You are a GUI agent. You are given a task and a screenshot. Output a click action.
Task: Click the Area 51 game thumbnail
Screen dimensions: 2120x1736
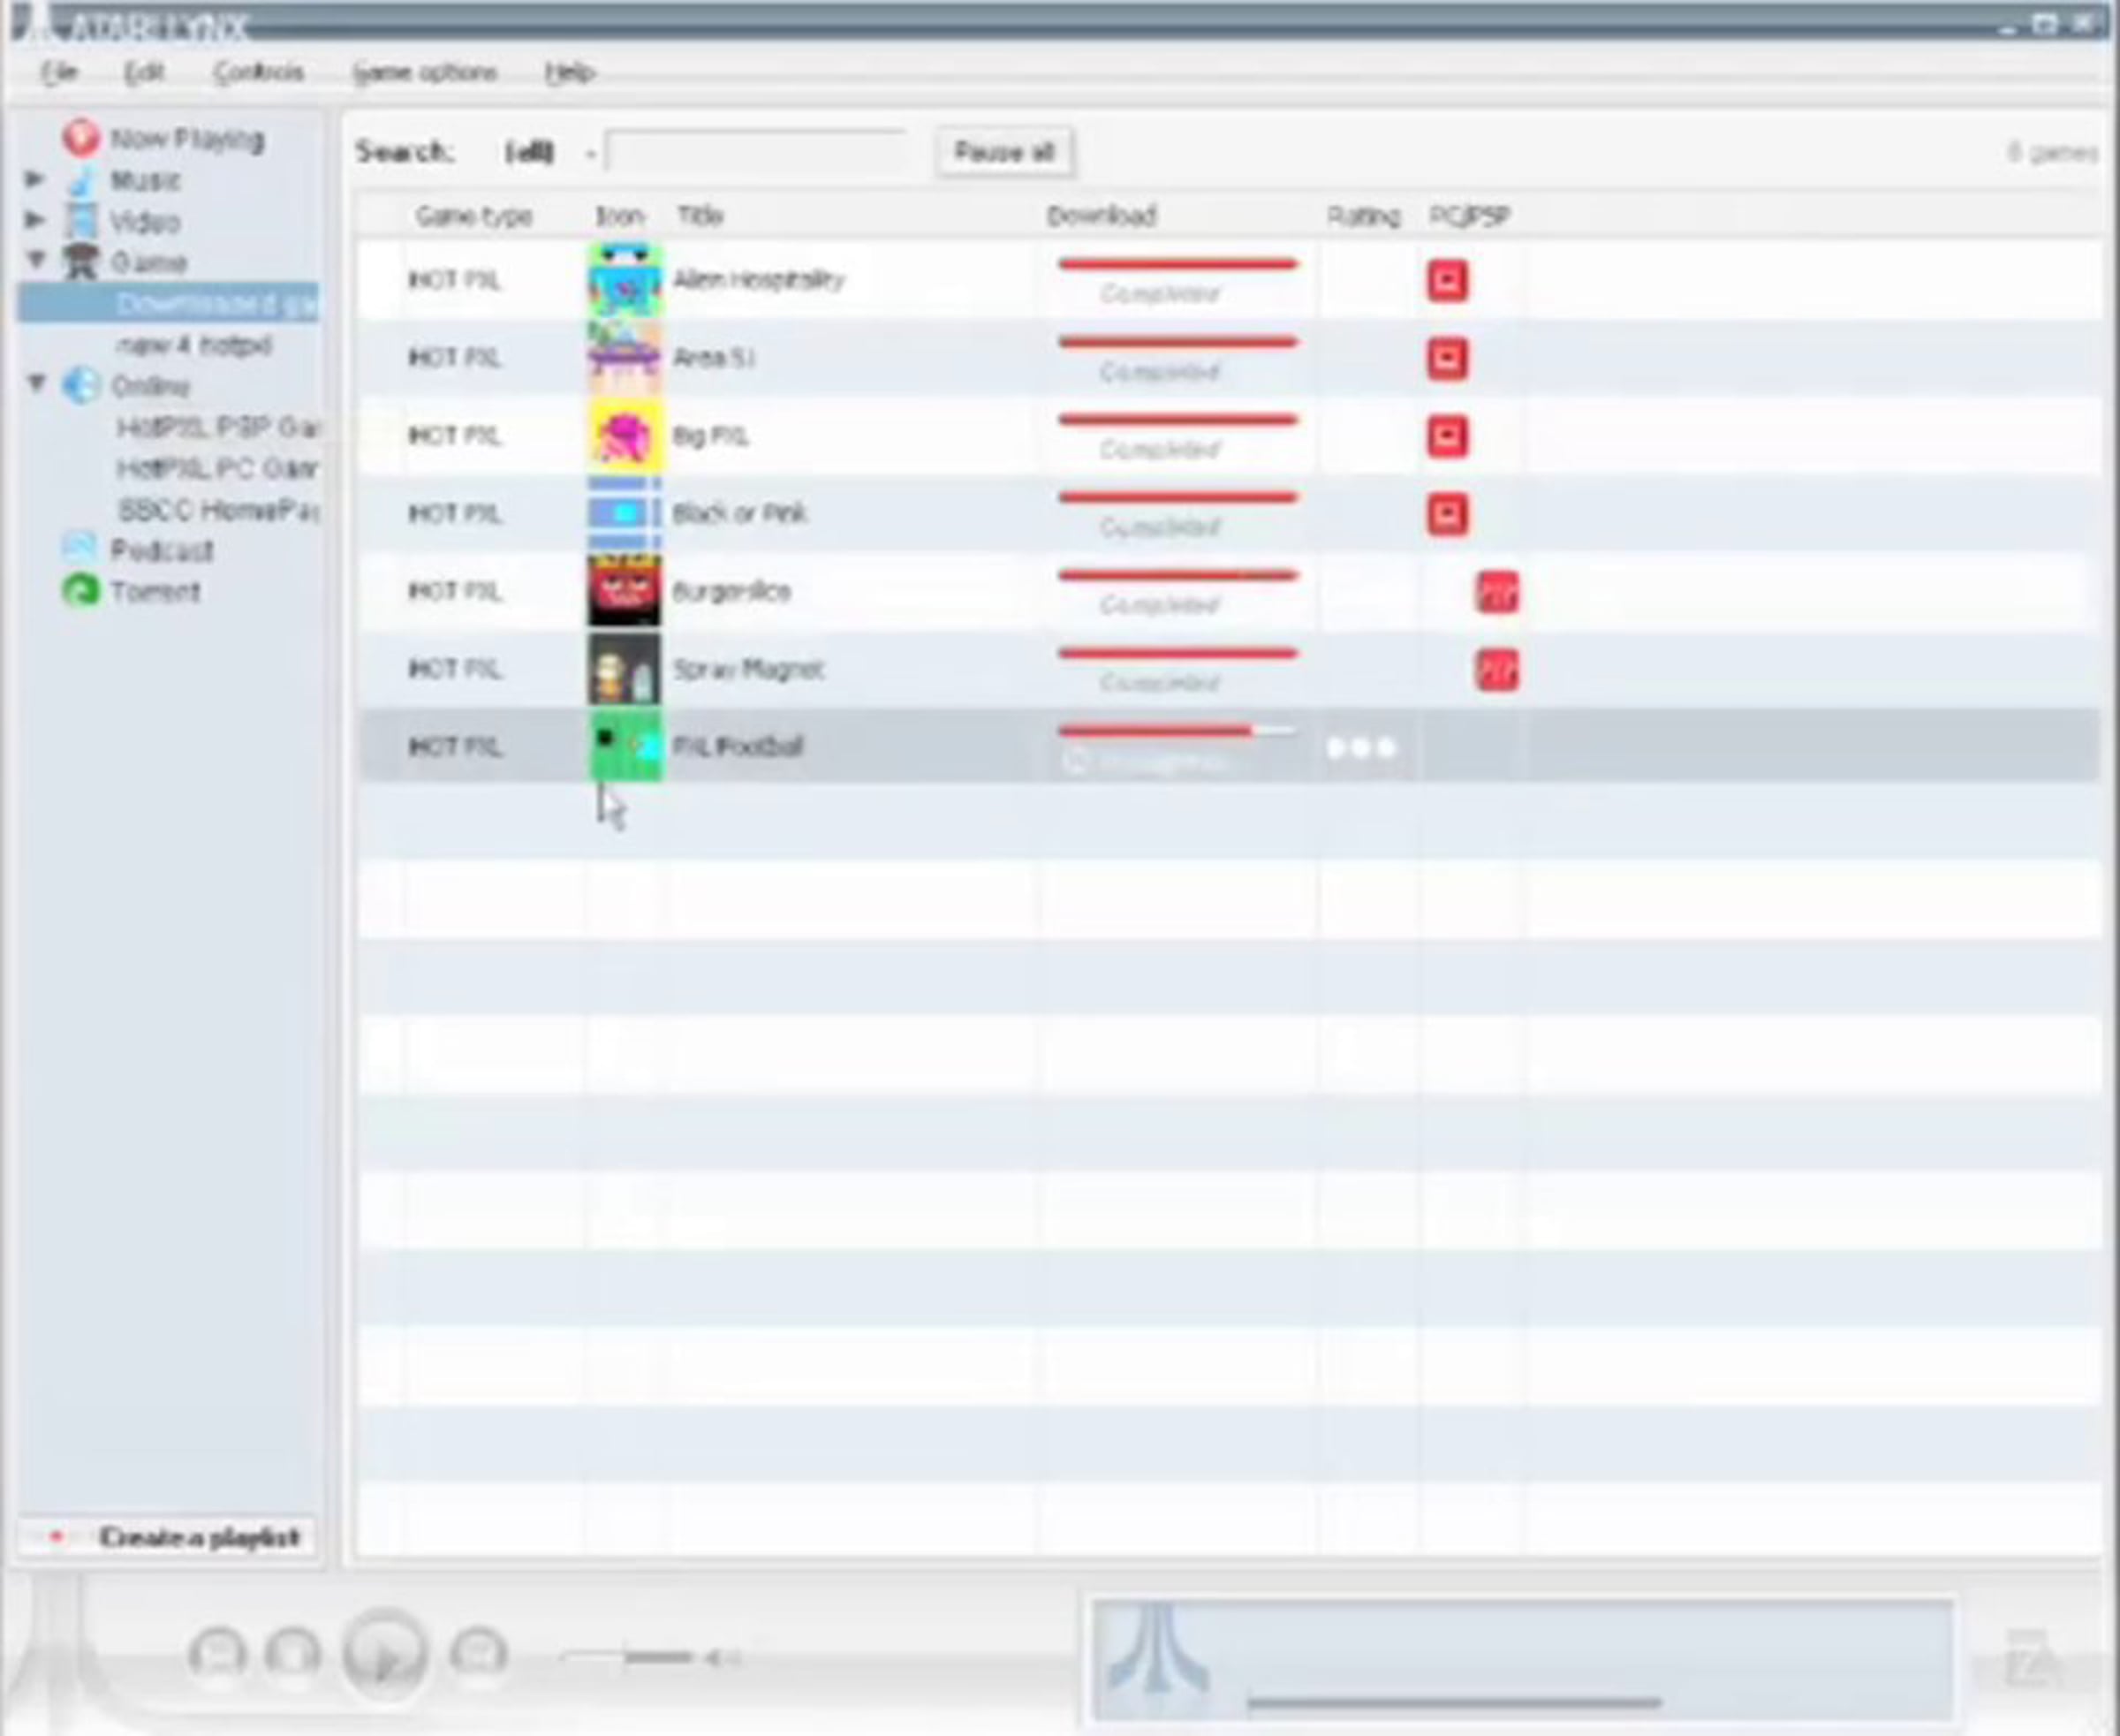pos(624,358)
